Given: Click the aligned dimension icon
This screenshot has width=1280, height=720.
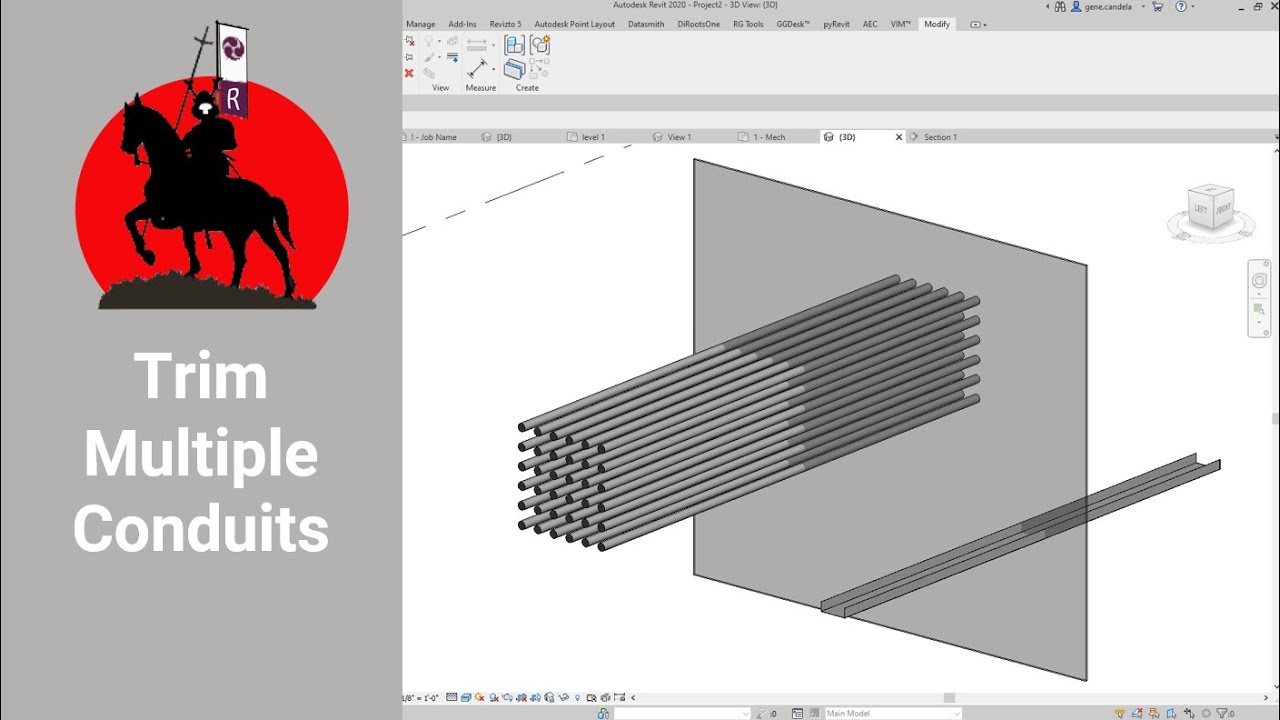Looking at the screenshot, I should (x=477, y=45).
